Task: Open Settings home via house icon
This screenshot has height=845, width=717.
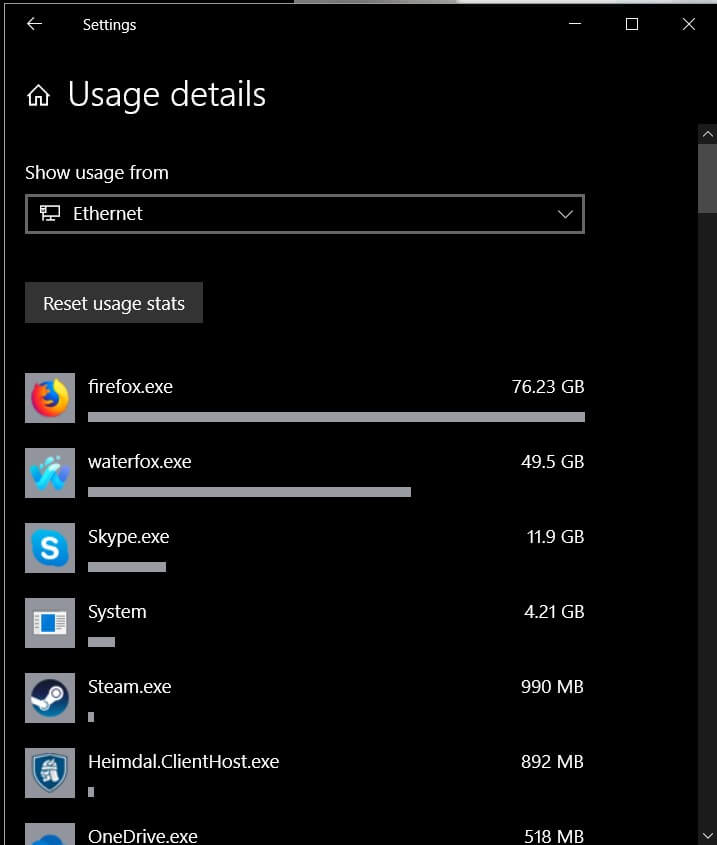Action: [38, 95]
